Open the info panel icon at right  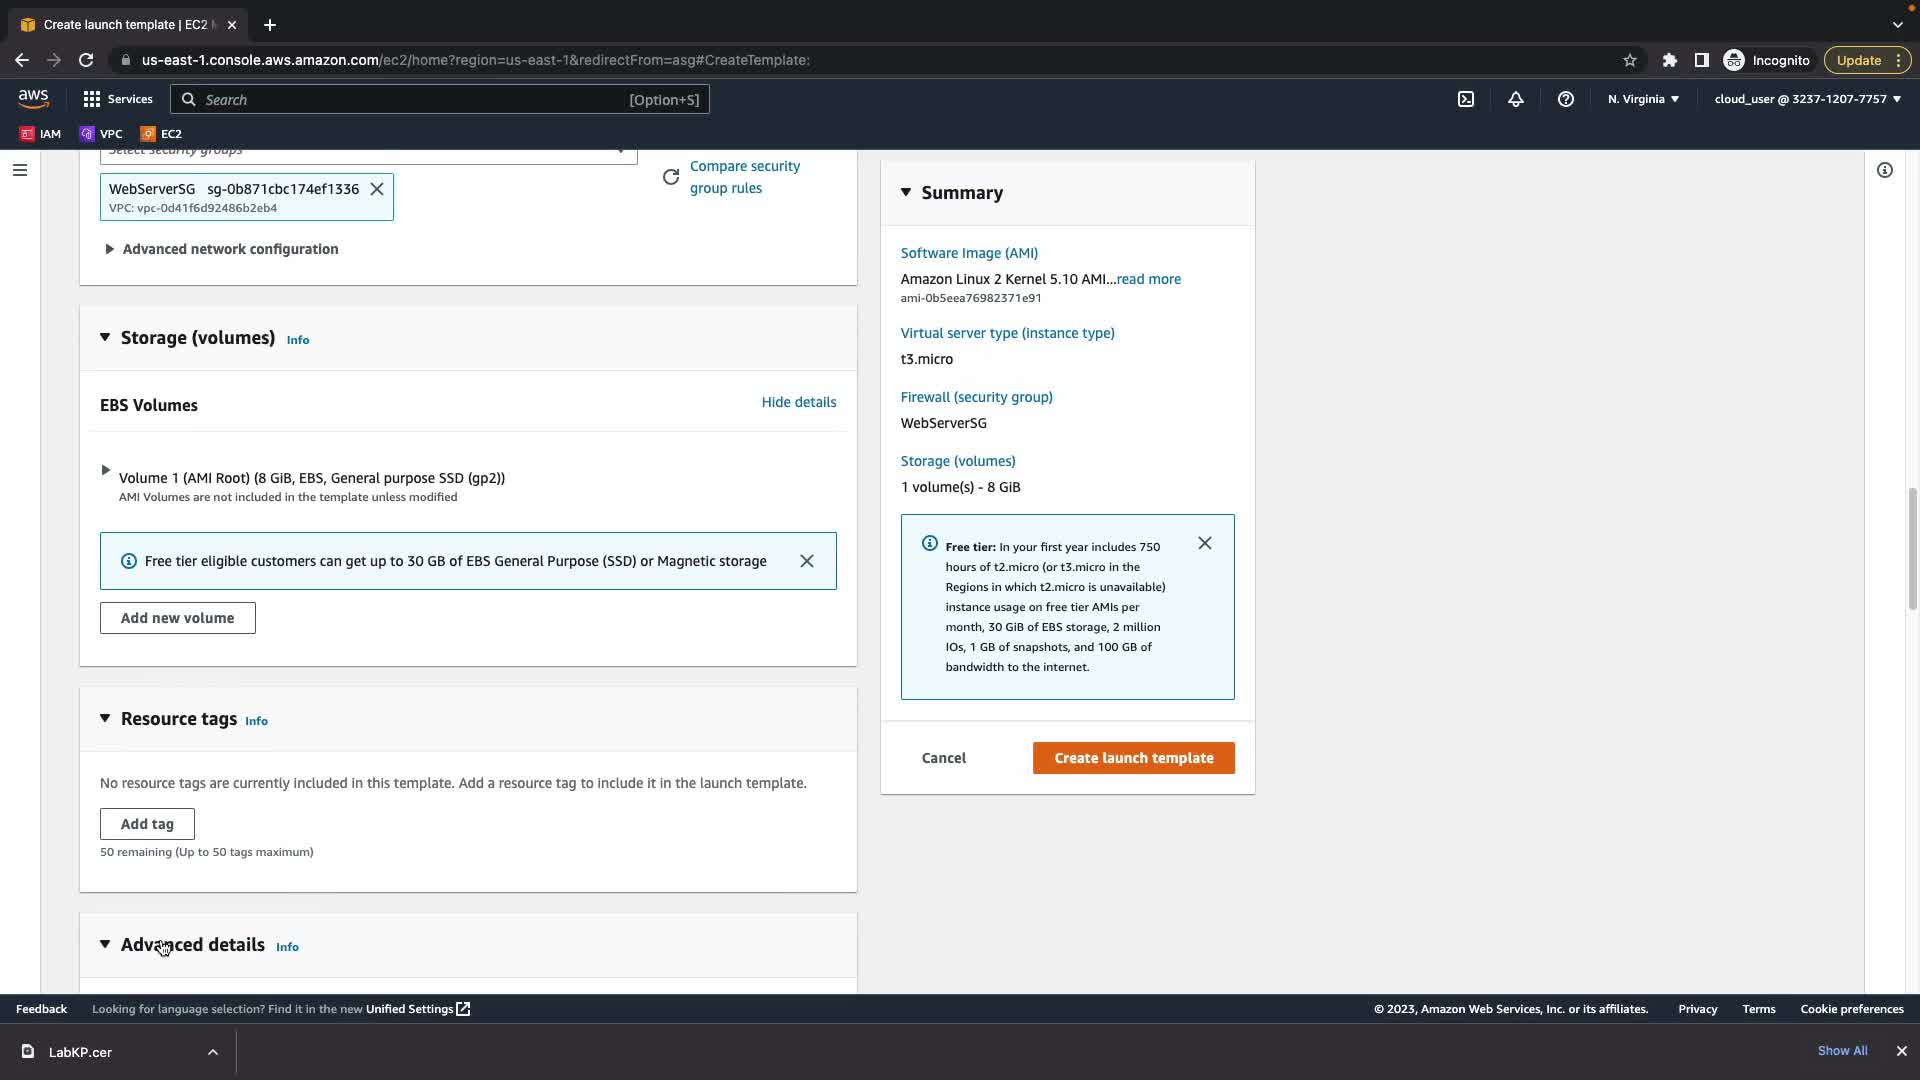coord(1885,170)
